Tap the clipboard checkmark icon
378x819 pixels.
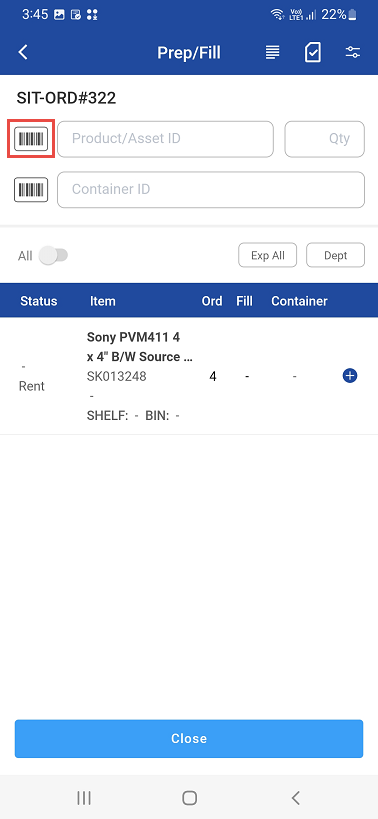(x=312, y=52)
